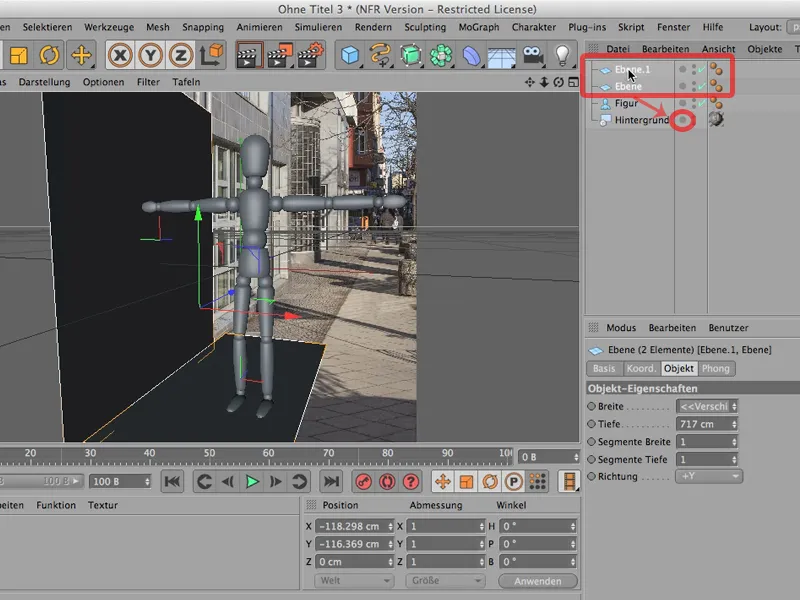Jump to the start of the animation
This screenshot has height=600, width=800.
(172, 481)
